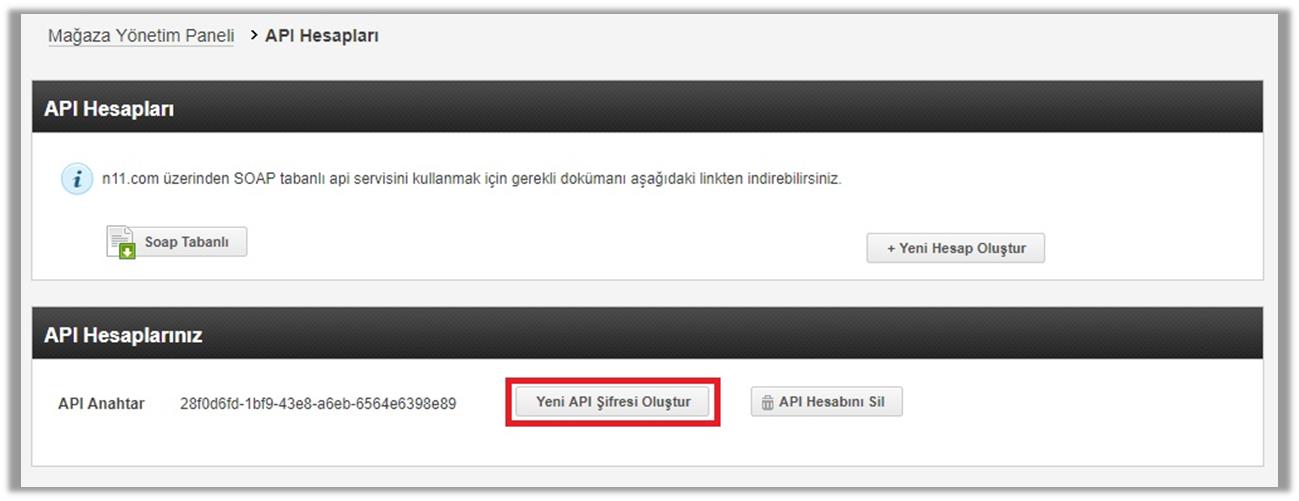Click the API Anahtar label
Viewport: 1299px width, 501px height.
[101, 404]
